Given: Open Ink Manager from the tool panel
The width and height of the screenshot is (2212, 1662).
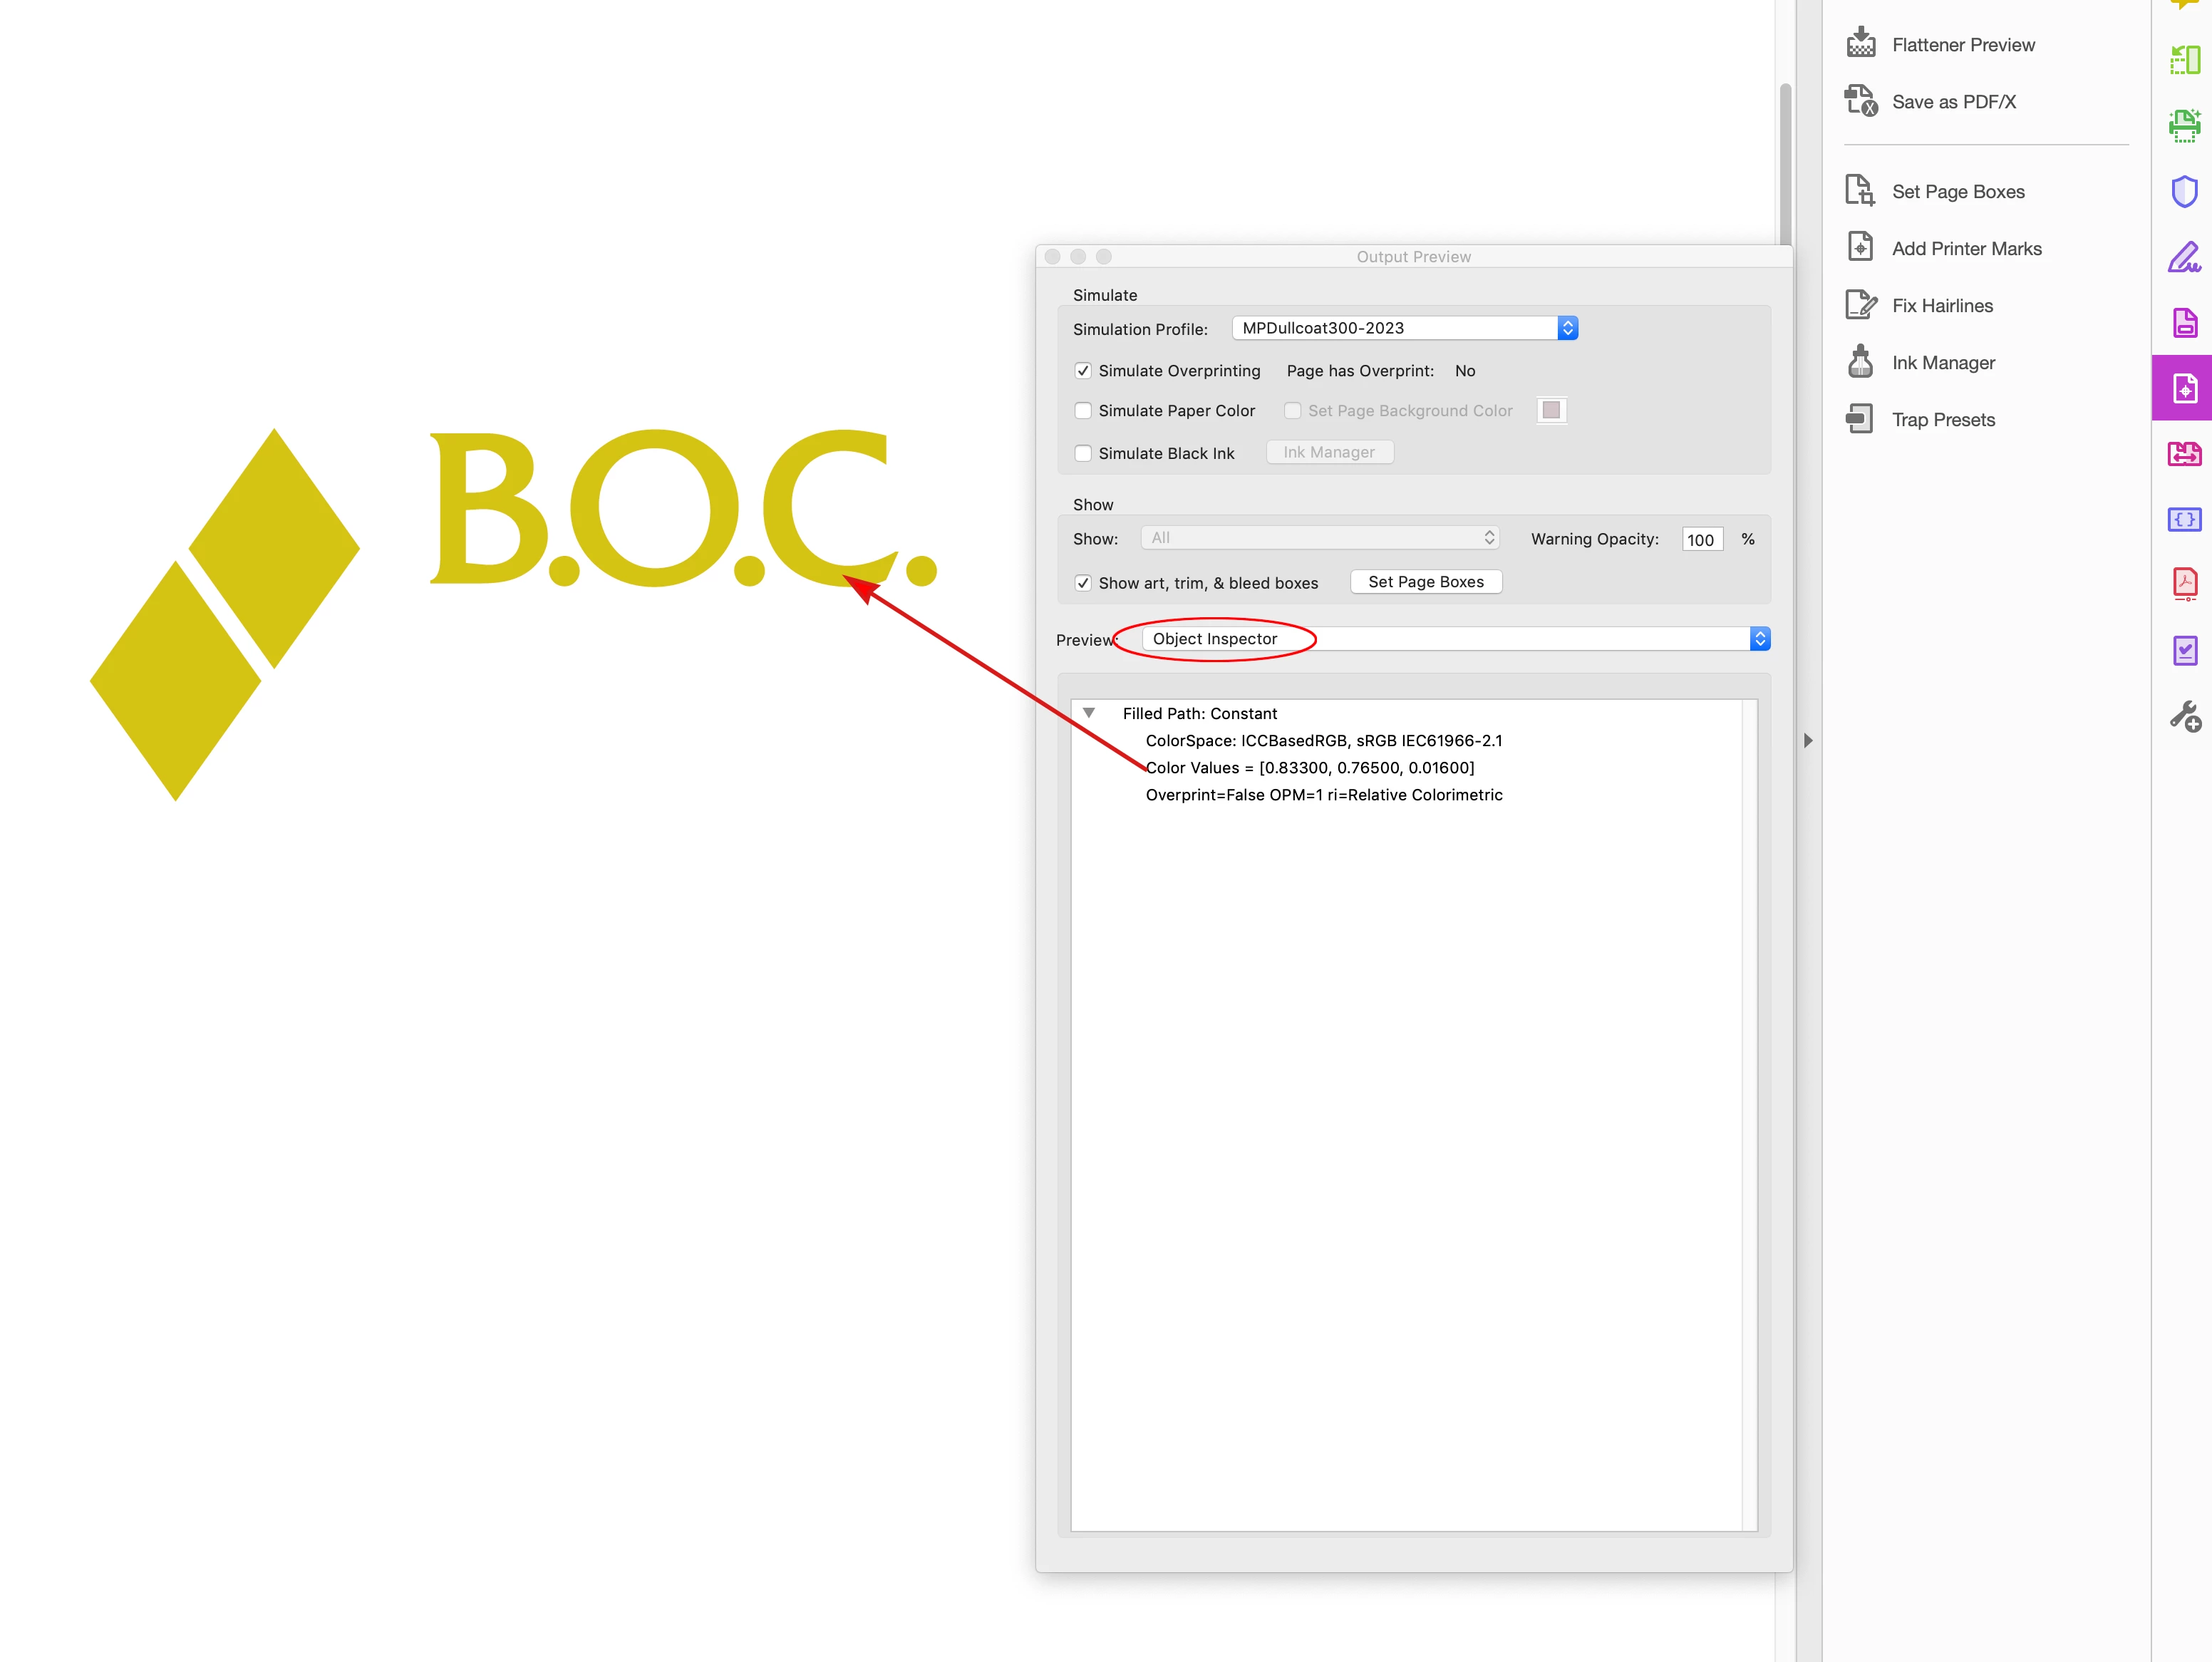Looking at the screenshot, I should pos(1943,362).
